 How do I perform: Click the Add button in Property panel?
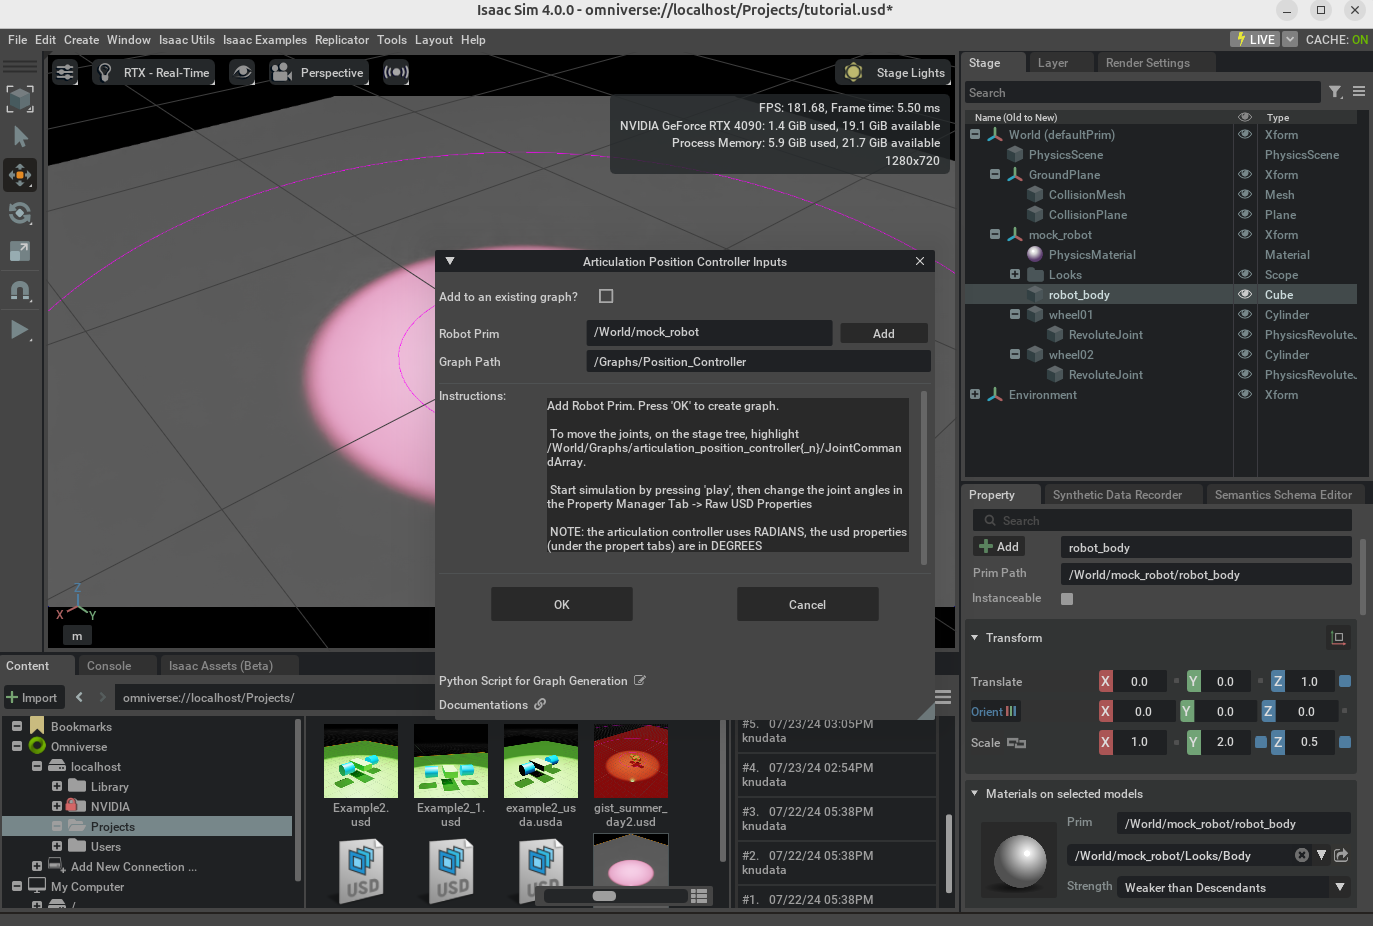[x=999, y=547]
